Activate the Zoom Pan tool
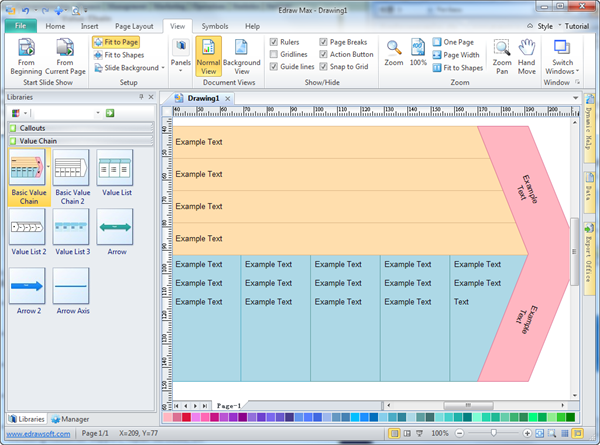The width and height of the screenshot is (600, 445). coord(502,57)
